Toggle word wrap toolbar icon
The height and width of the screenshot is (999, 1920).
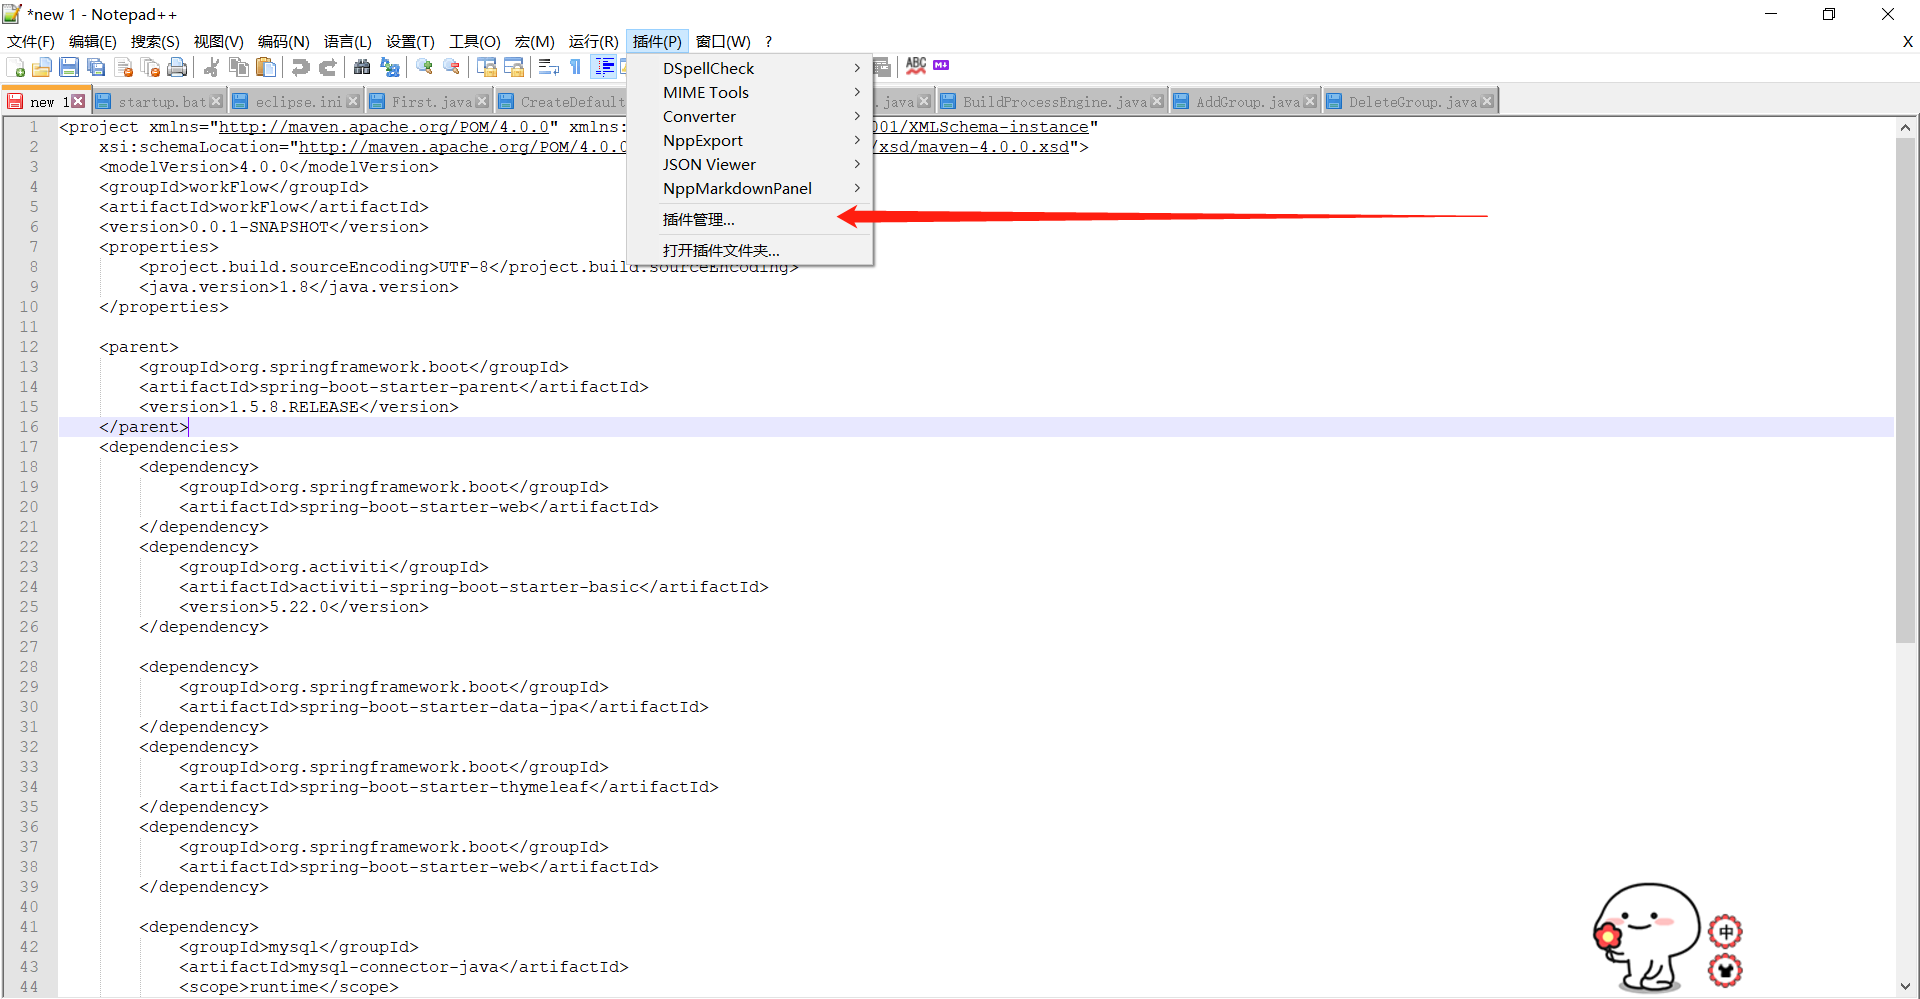tap(548, 67)
